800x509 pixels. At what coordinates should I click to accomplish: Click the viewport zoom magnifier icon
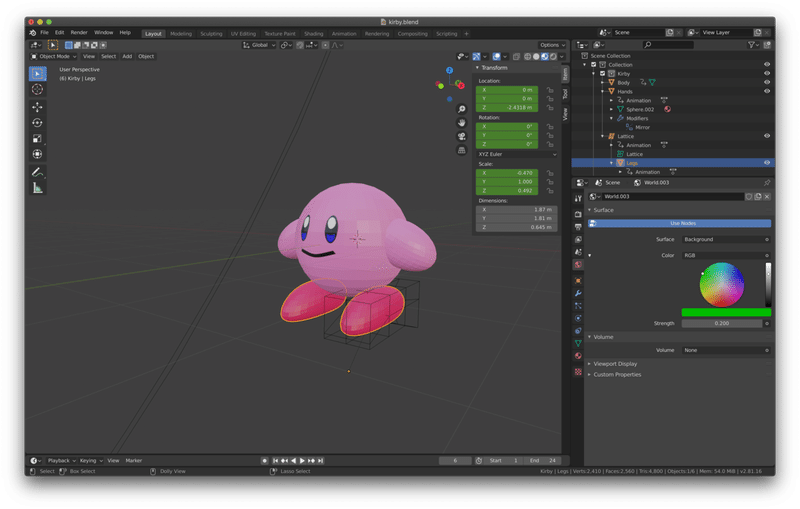(x=461, y=109)
